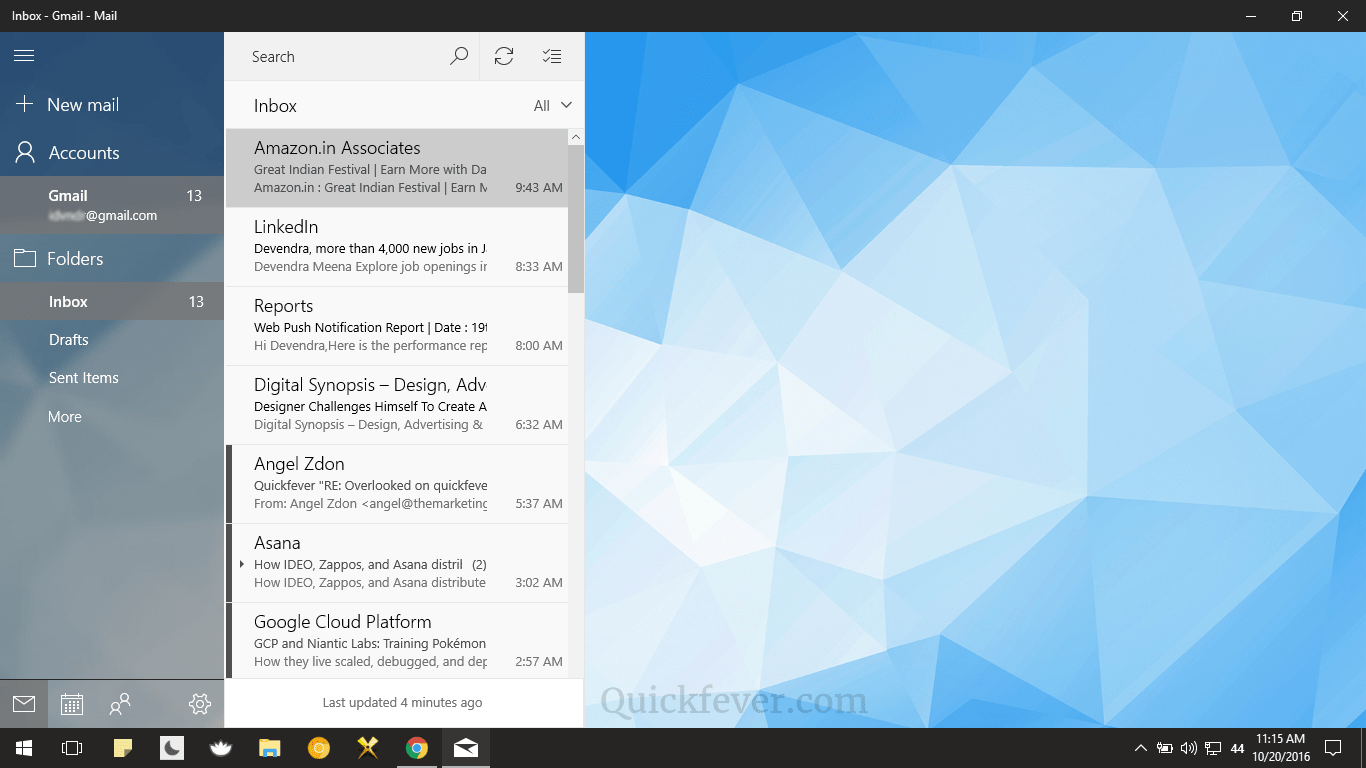Open the Google Cloud Platform email
The image size is (1366, 768).
[x=397, y=641]
